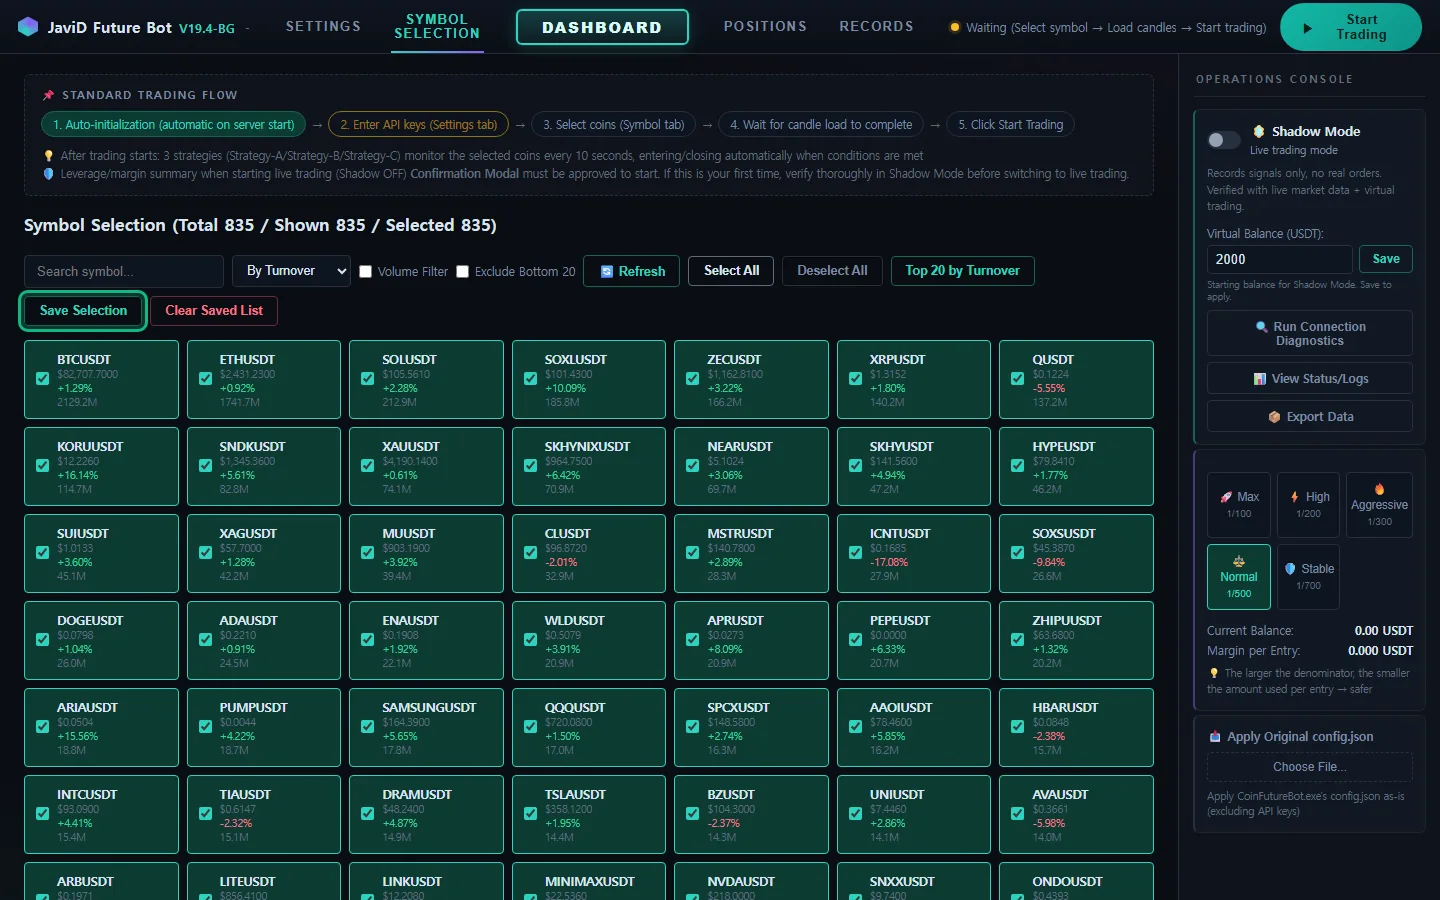Go to the Positions tab
This screenshot has height=900, width=1440.
click(x=765, y=26)
